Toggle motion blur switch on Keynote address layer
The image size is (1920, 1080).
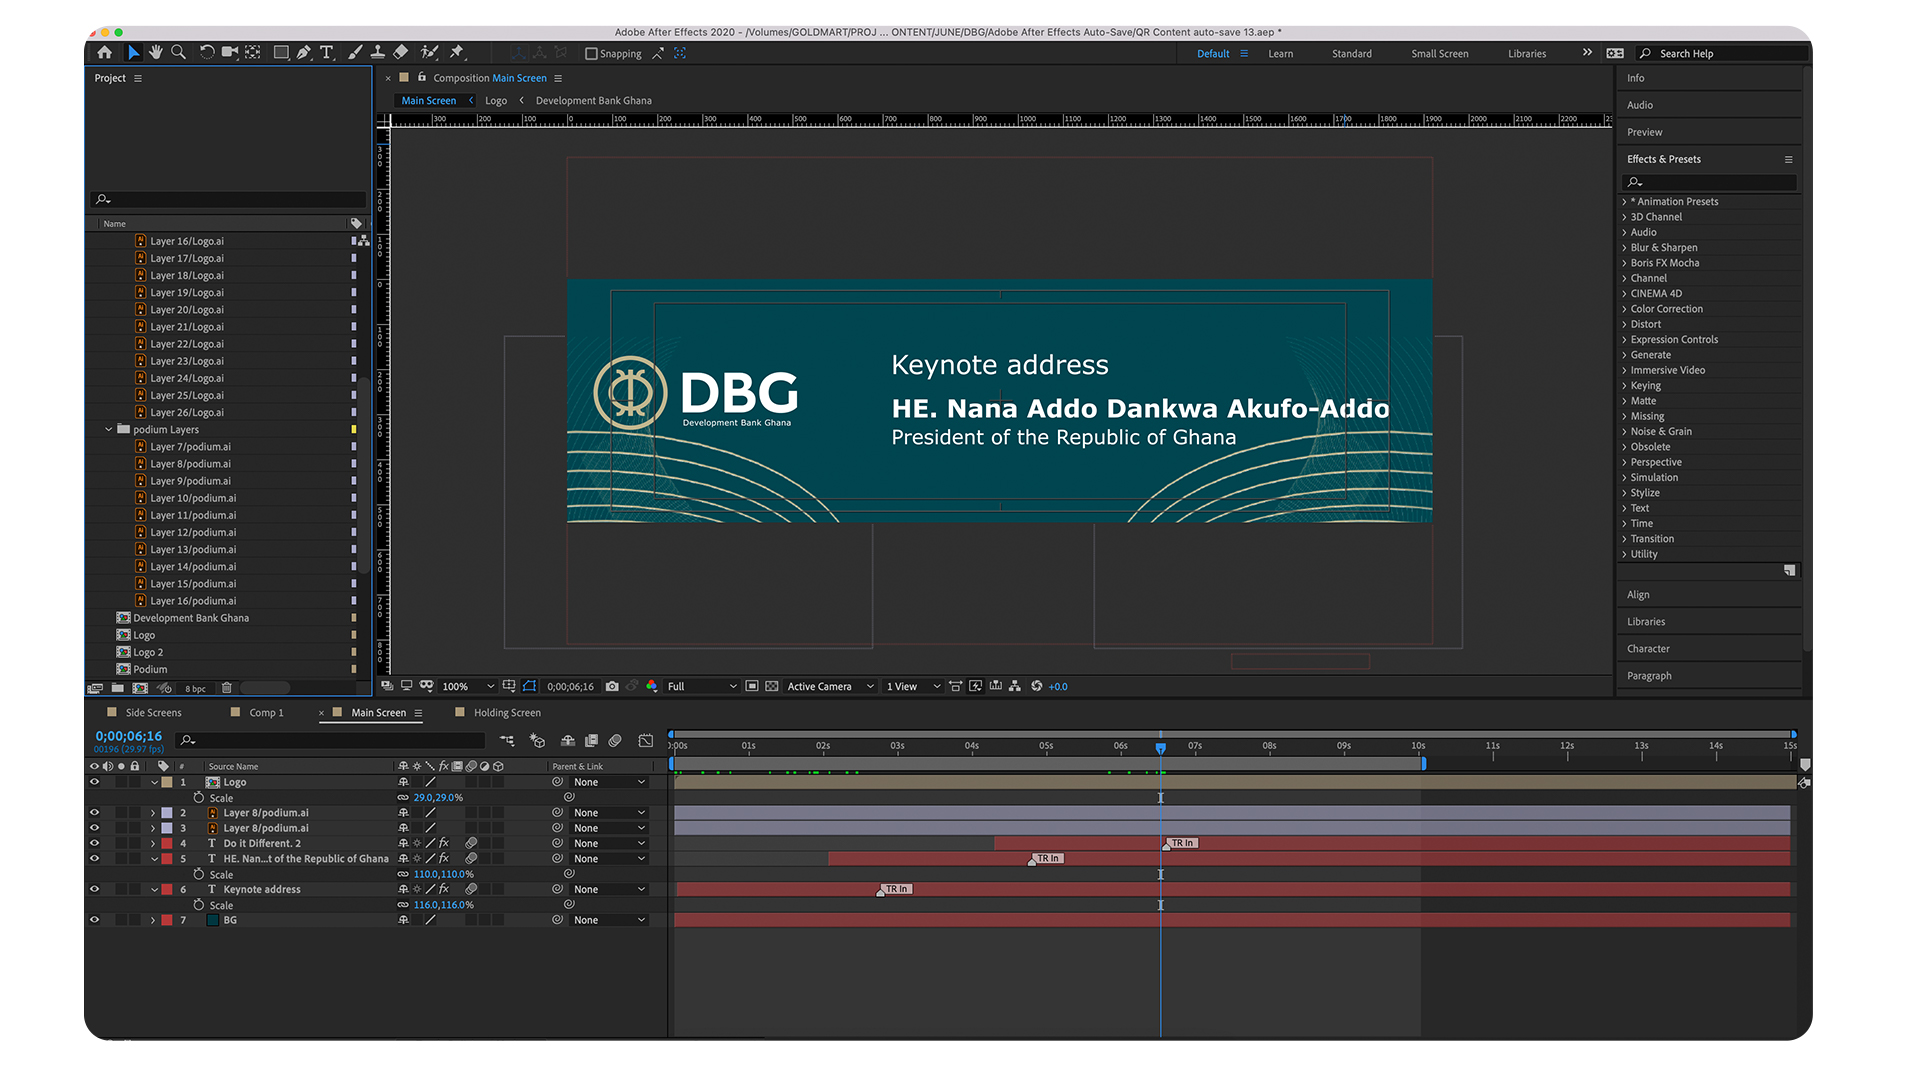(471, 890)
